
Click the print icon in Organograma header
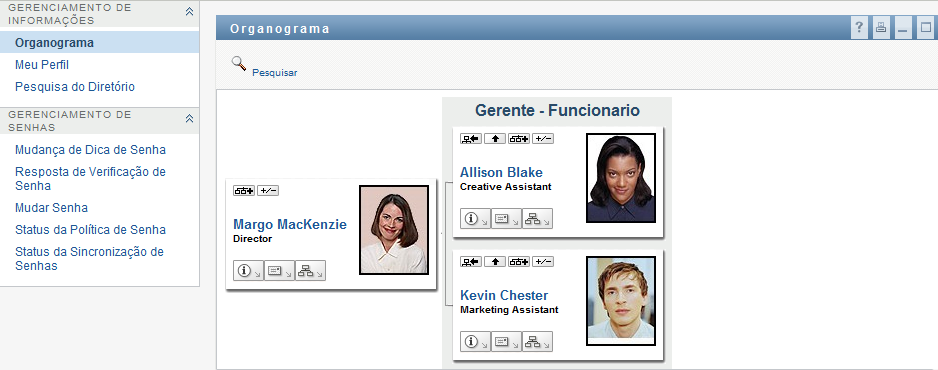[x=881, y=28]
